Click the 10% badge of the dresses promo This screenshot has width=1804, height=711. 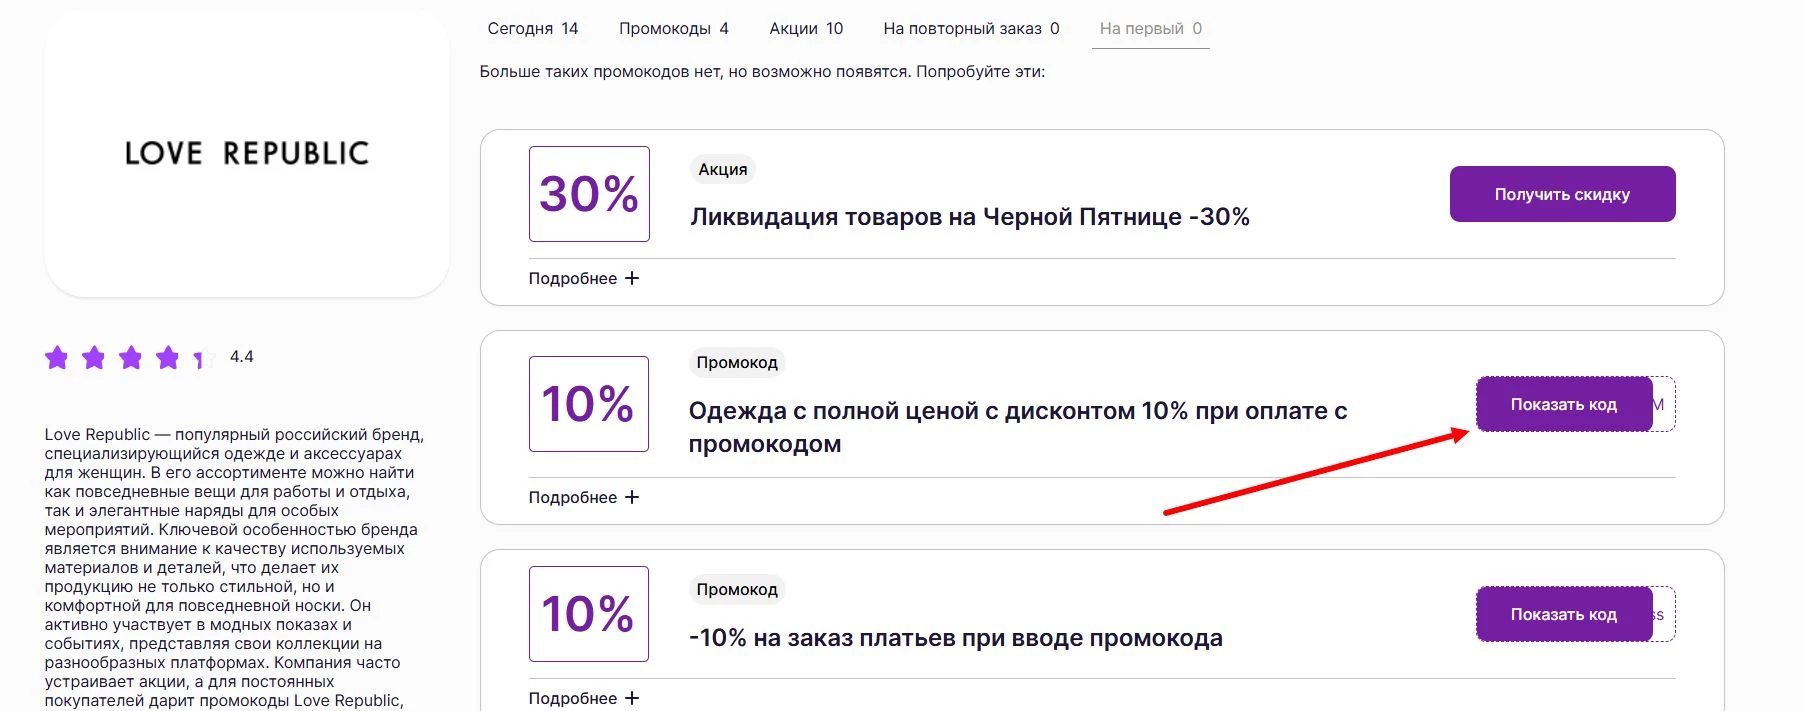tap(589, 614)
